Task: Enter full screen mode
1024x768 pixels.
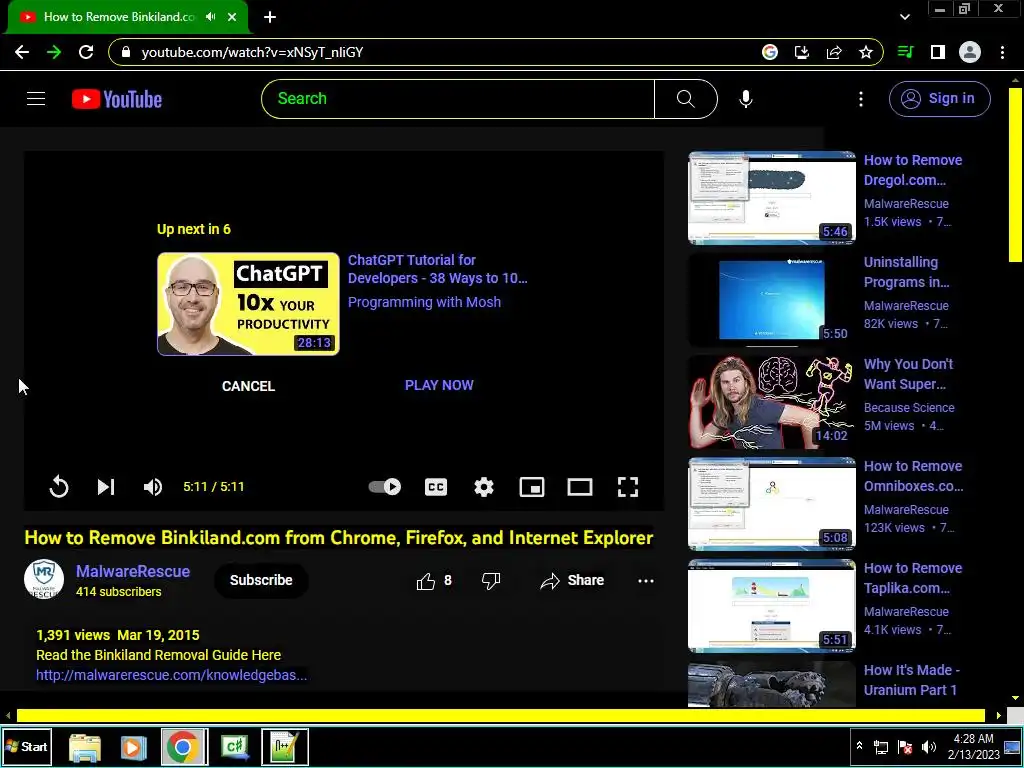Action: click(628, 487)
